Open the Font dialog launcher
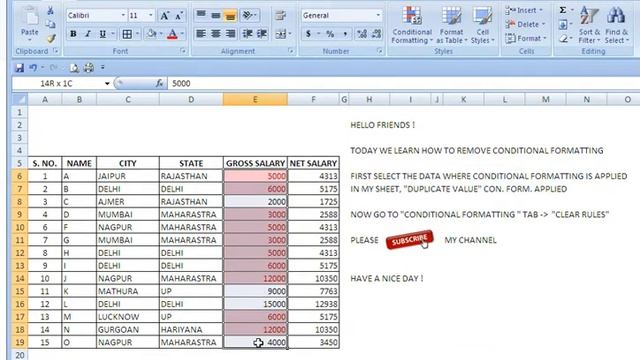640x360 pixels. coord(183,51)
